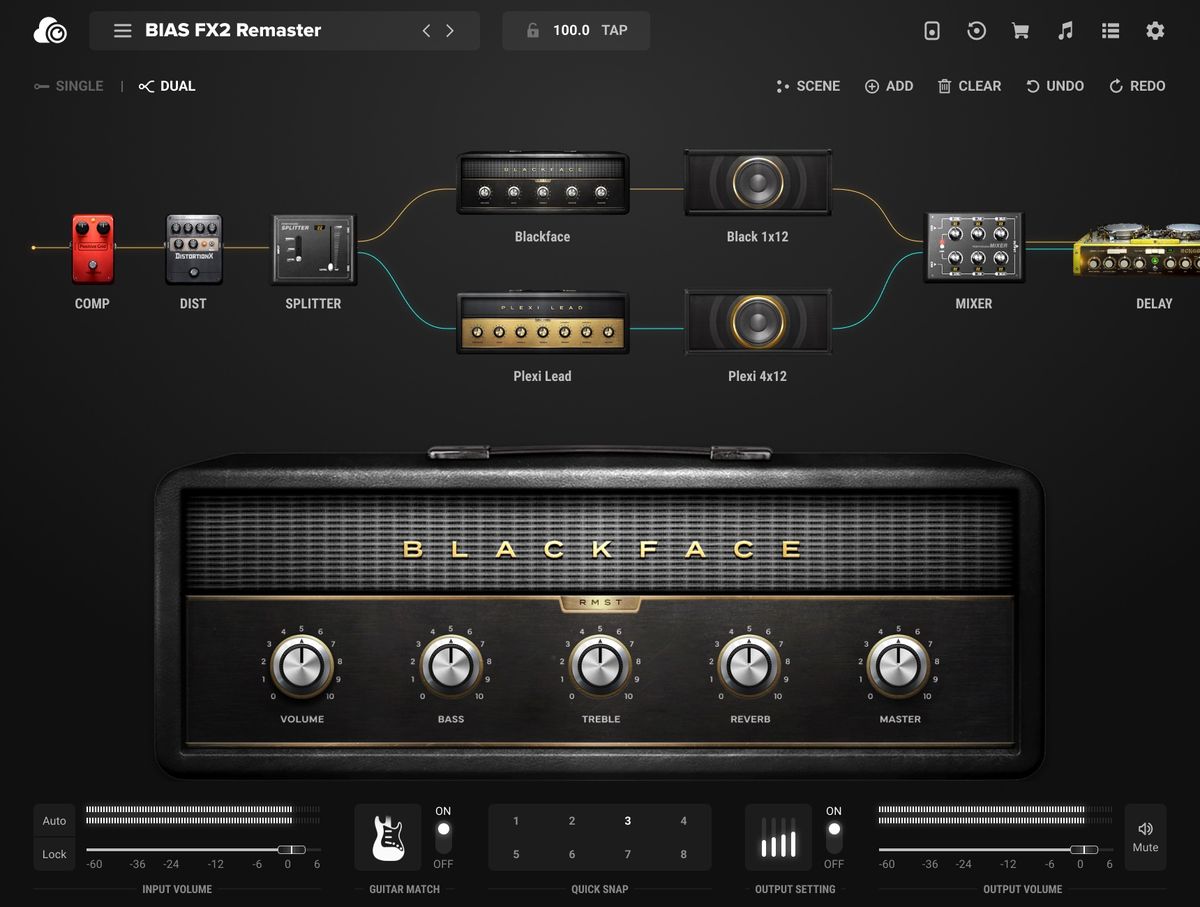Viewport: 1200px width, 907px height.
Task: Click the "Plexi 4x12" label
Action: [x=757, y=376]
